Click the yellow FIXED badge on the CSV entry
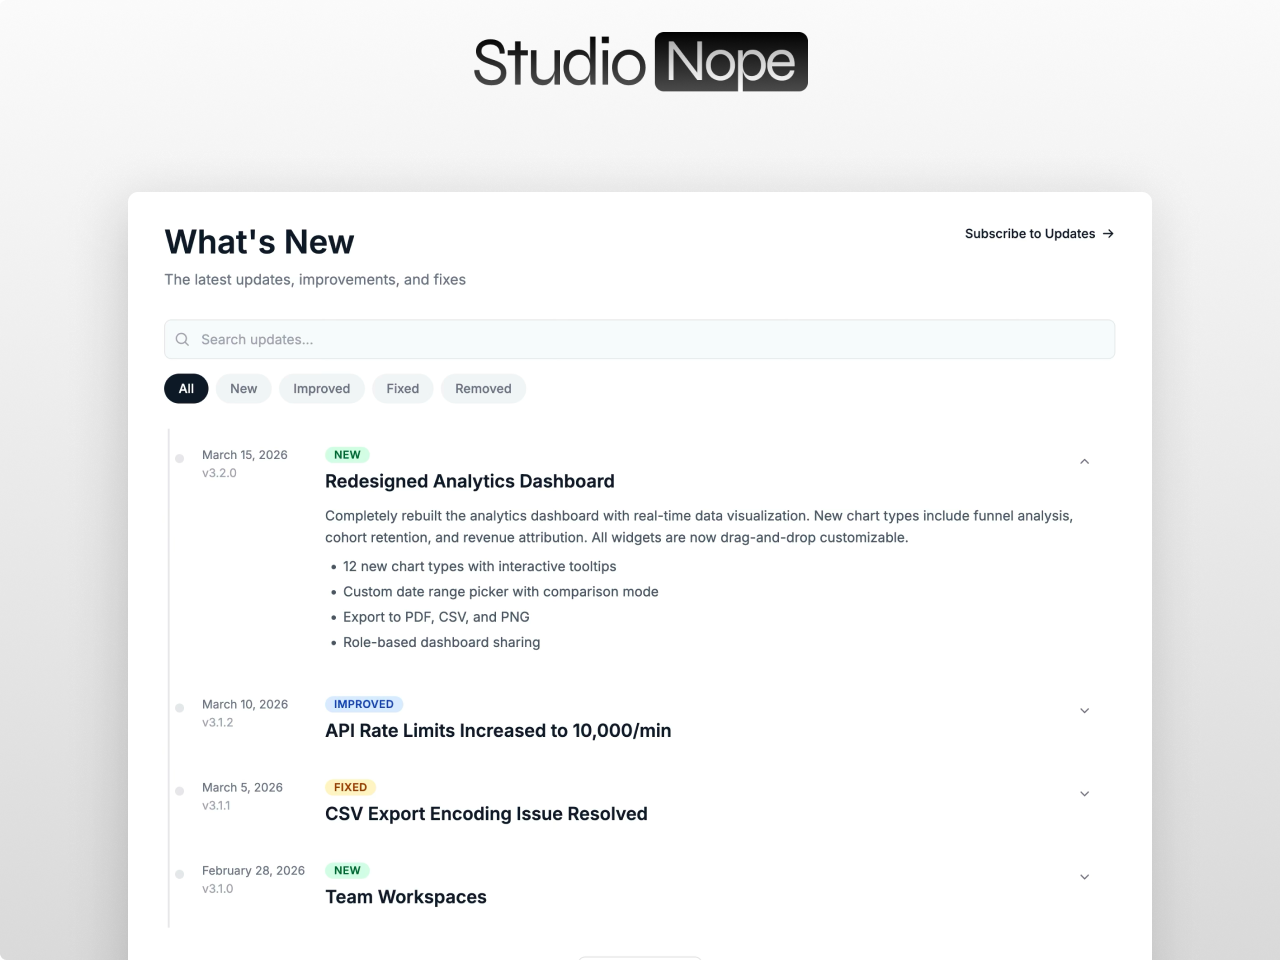 350,787
